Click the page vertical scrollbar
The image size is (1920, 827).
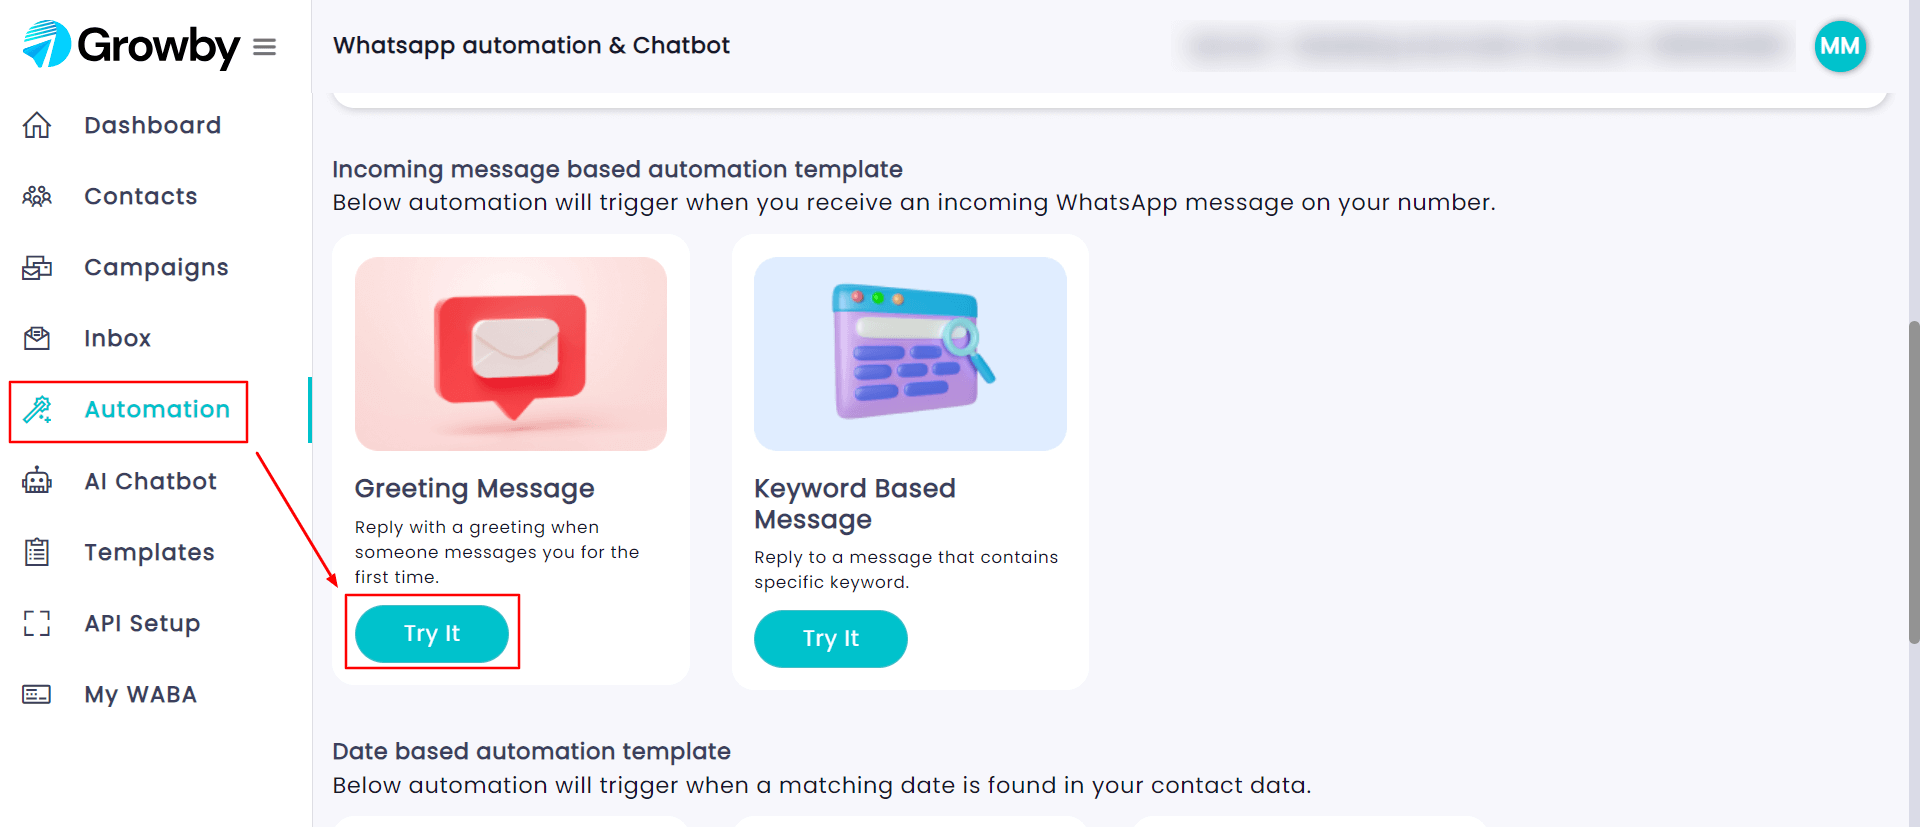click(1914, 482)
